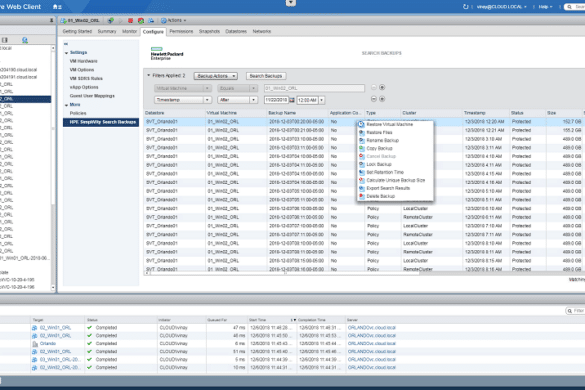The width and height of the screenshot is (585, 390).
Task: Click the add-filter plus icon on Timestamp row
Action: pos(382,99)
